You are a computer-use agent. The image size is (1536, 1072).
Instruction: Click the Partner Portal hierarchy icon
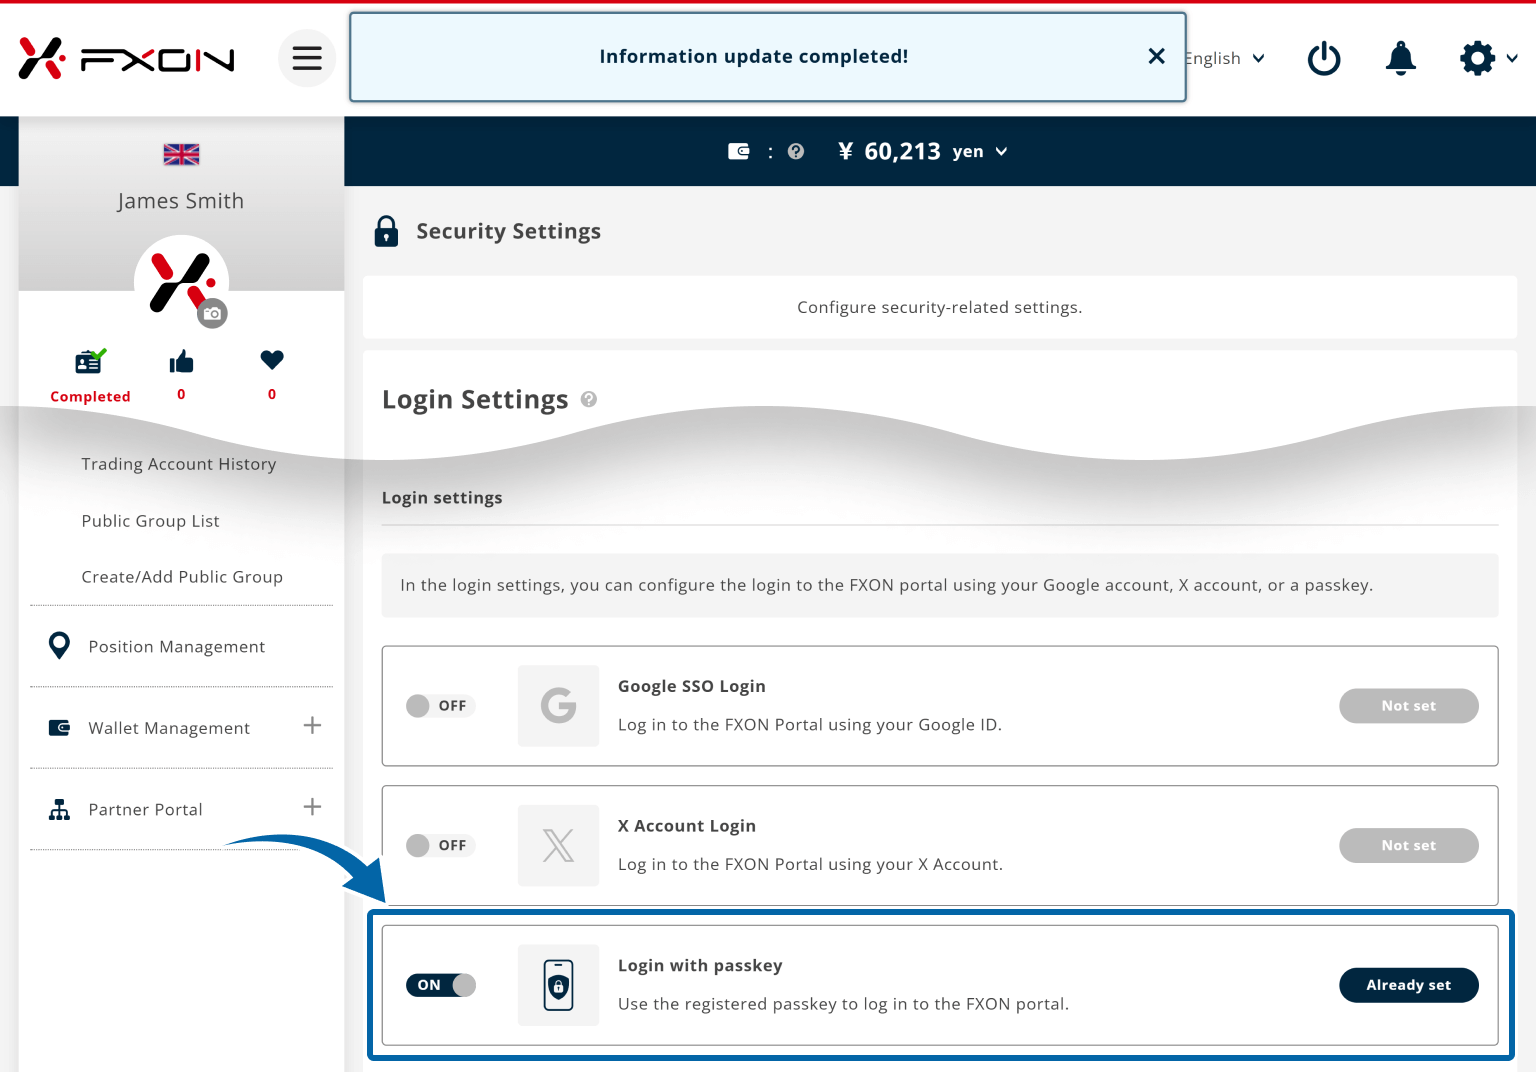pyautogui.click(x=60, y=809)
